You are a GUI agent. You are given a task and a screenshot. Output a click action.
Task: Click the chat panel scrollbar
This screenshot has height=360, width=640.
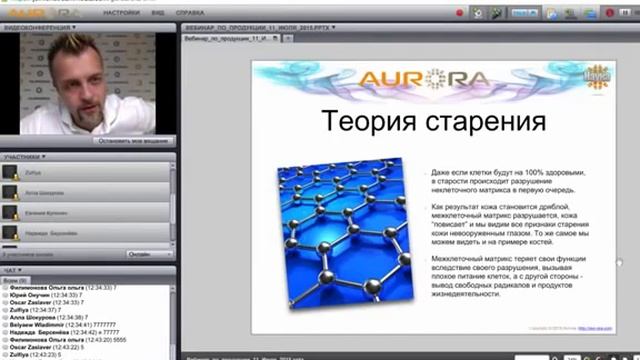click(173, 322)
